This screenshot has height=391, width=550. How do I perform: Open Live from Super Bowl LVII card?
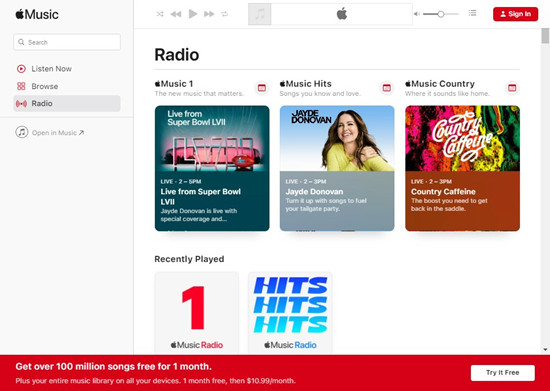click(x=212, y=168)
